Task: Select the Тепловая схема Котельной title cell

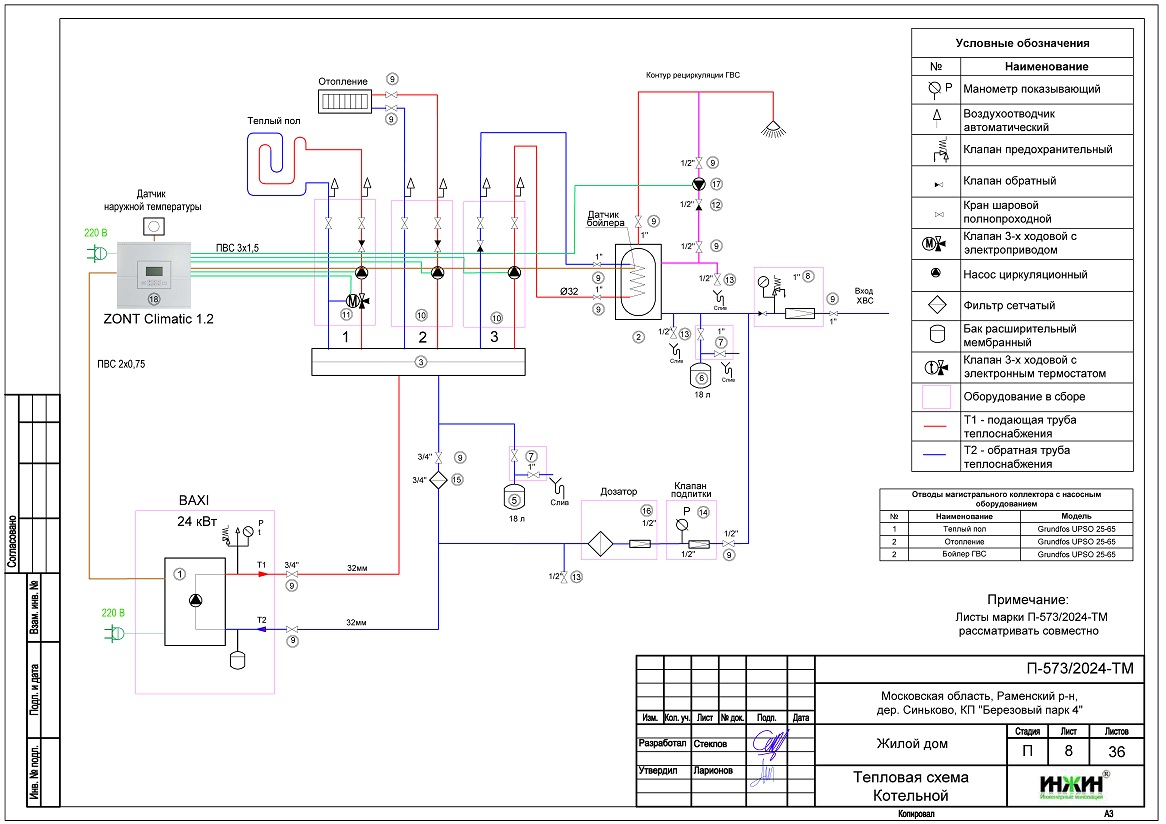Action: click(x=910, y=786)
